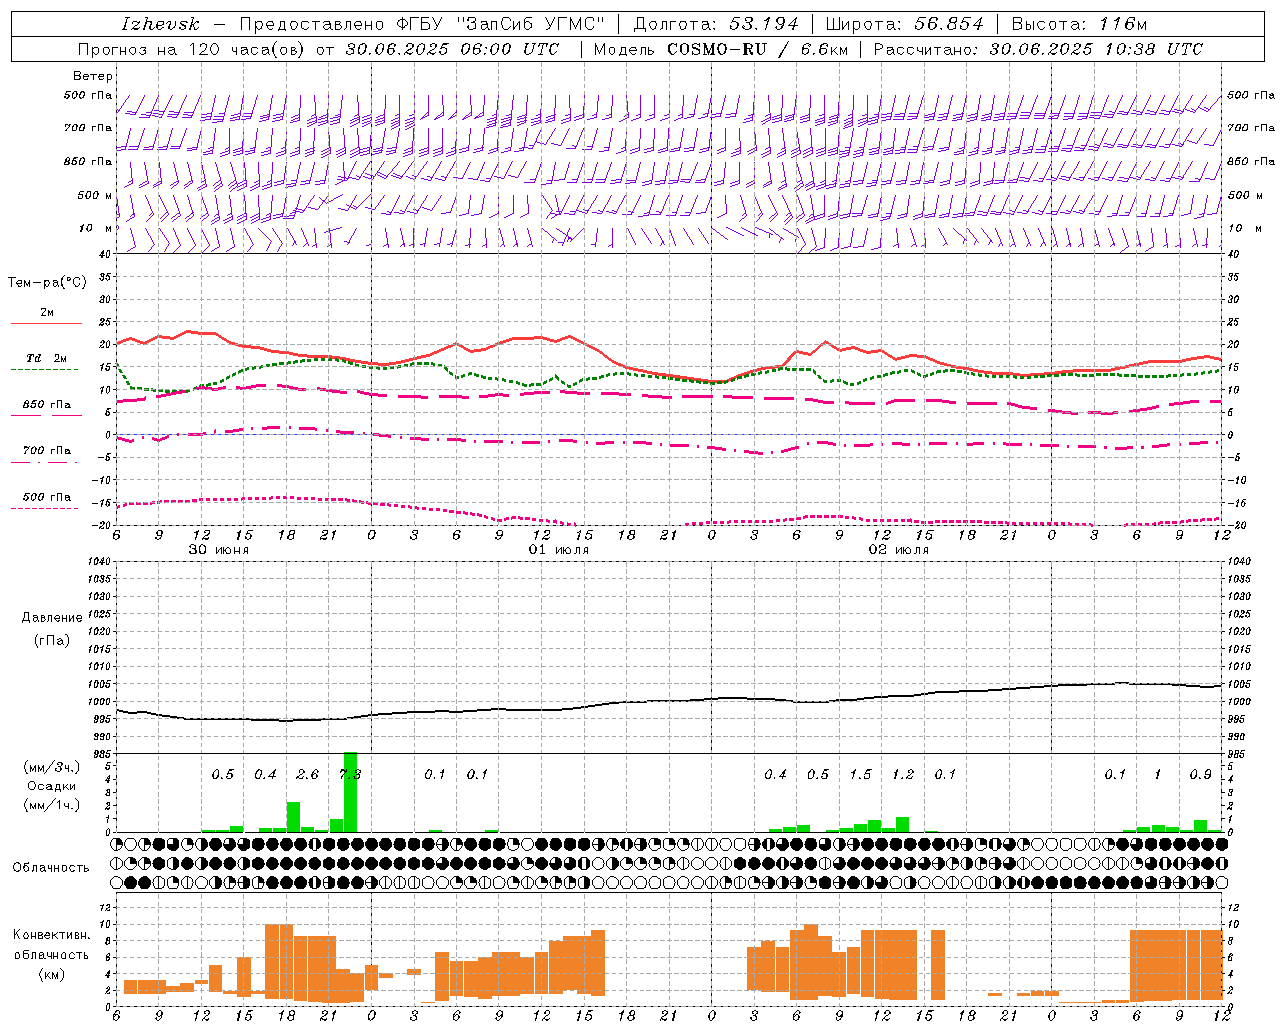Viewport: 1280px width, 1024px height.
Task: Click the '850 гПа' temperature legend entry
Action: (46, 405)
